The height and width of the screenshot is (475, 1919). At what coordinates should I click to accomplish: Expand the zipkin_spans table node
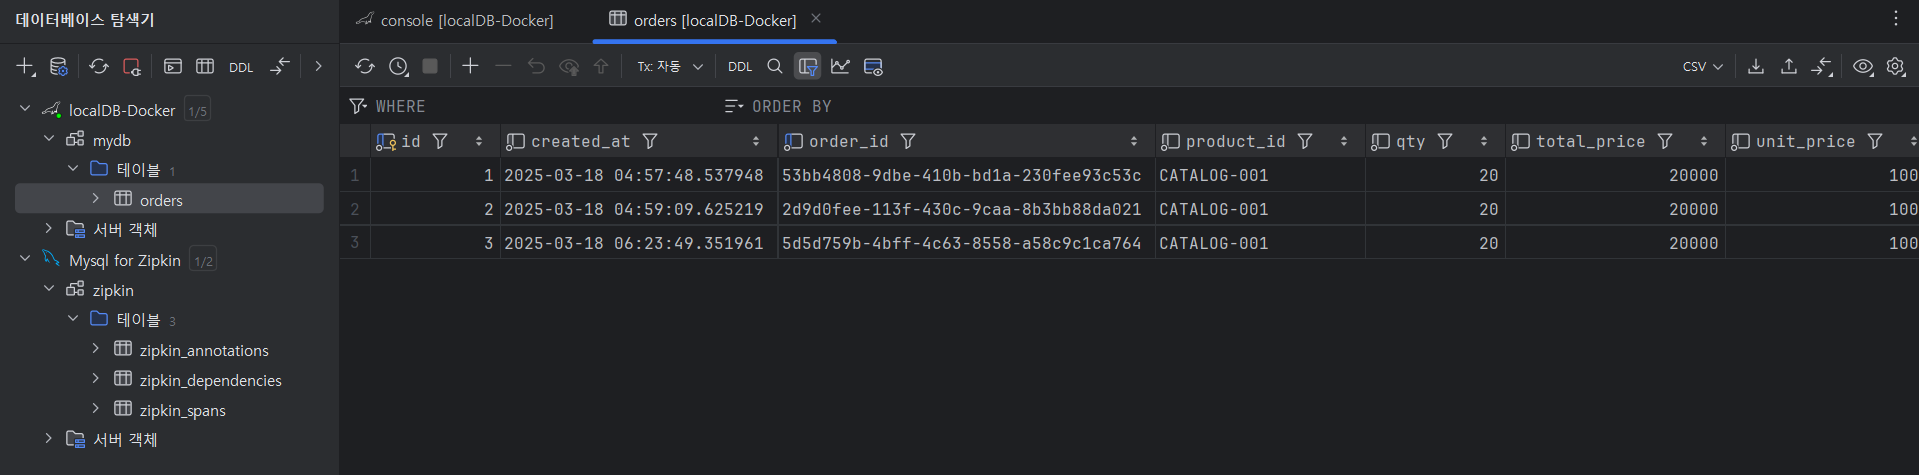[x=96, y=408]
